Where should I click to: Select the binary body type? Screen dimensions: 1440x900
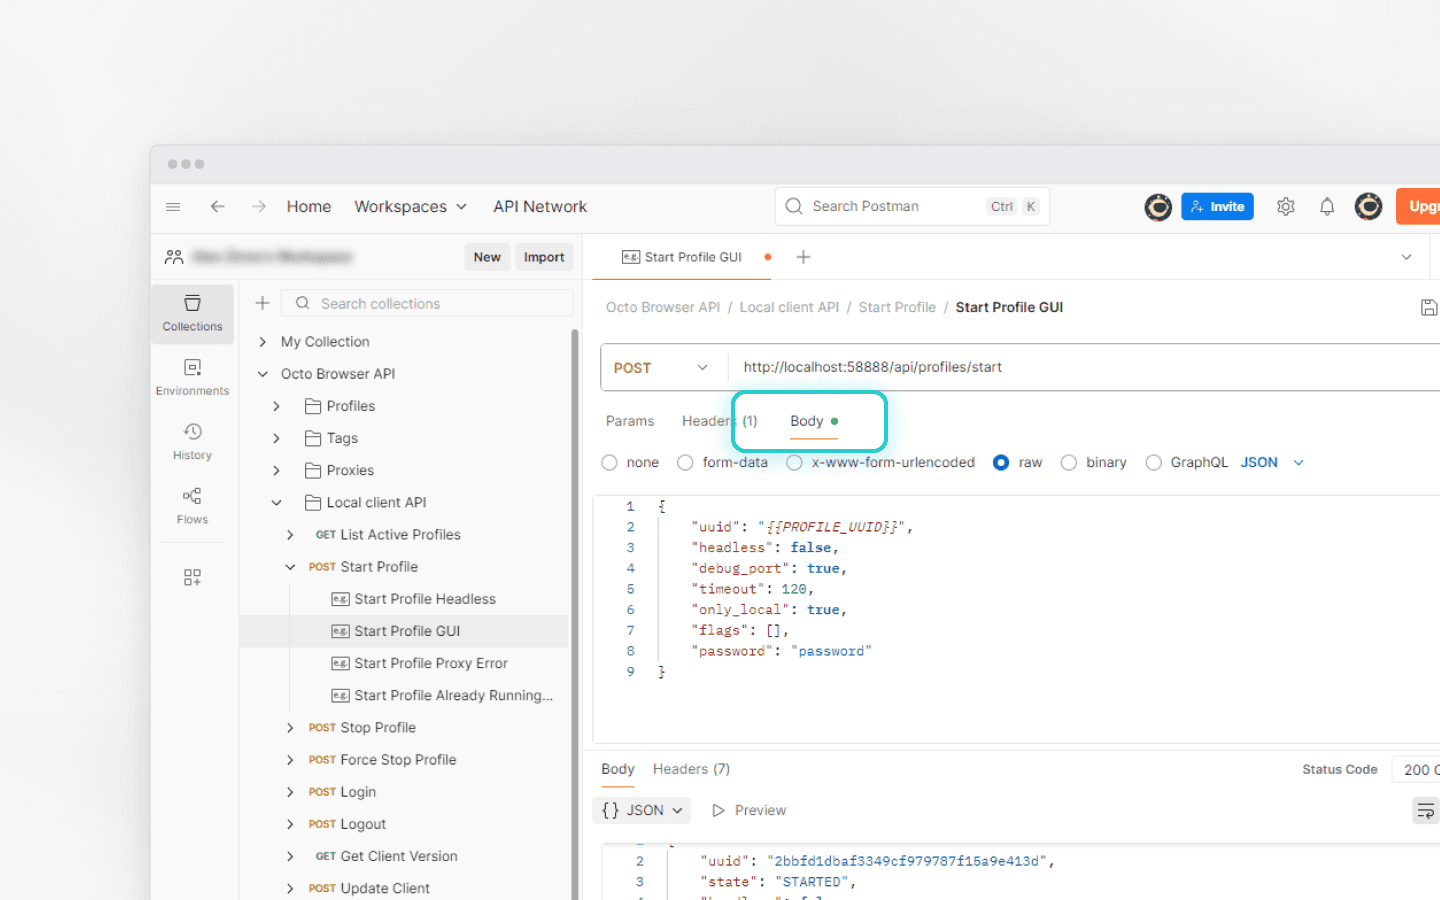1069,463
